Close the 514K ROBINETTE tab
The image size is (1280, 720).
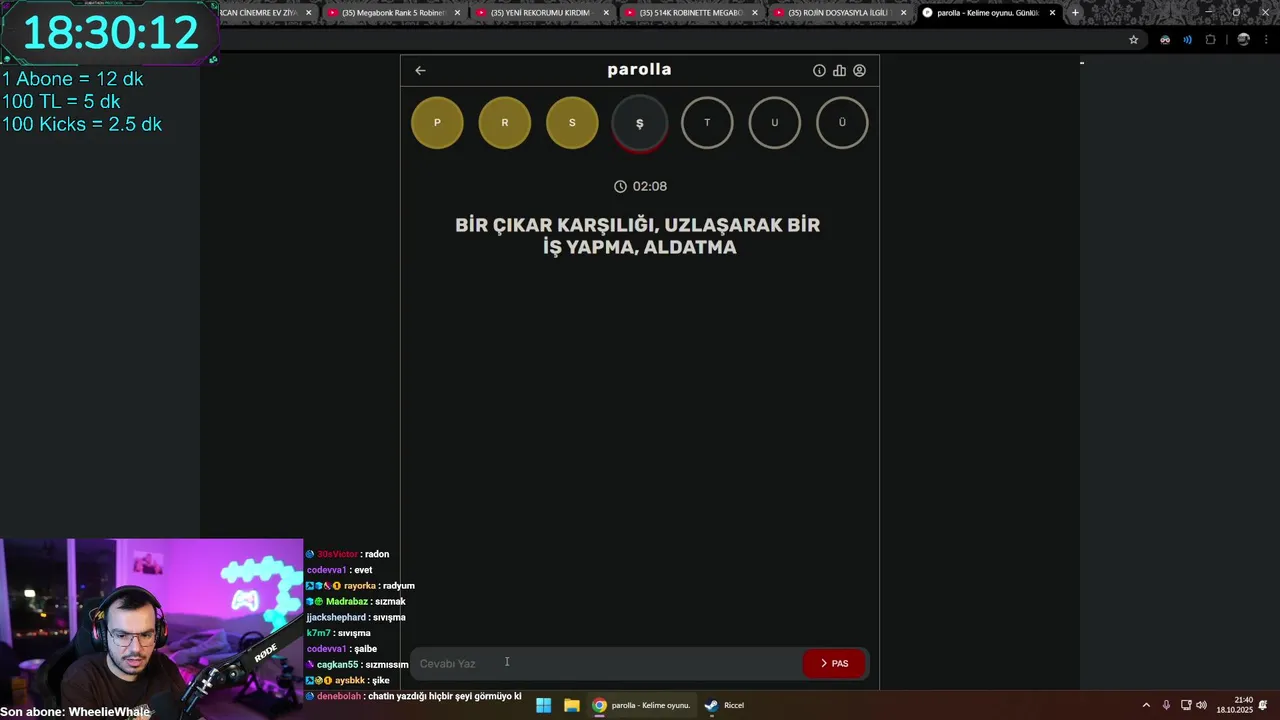pyautogui.click(x=755, y=13)
